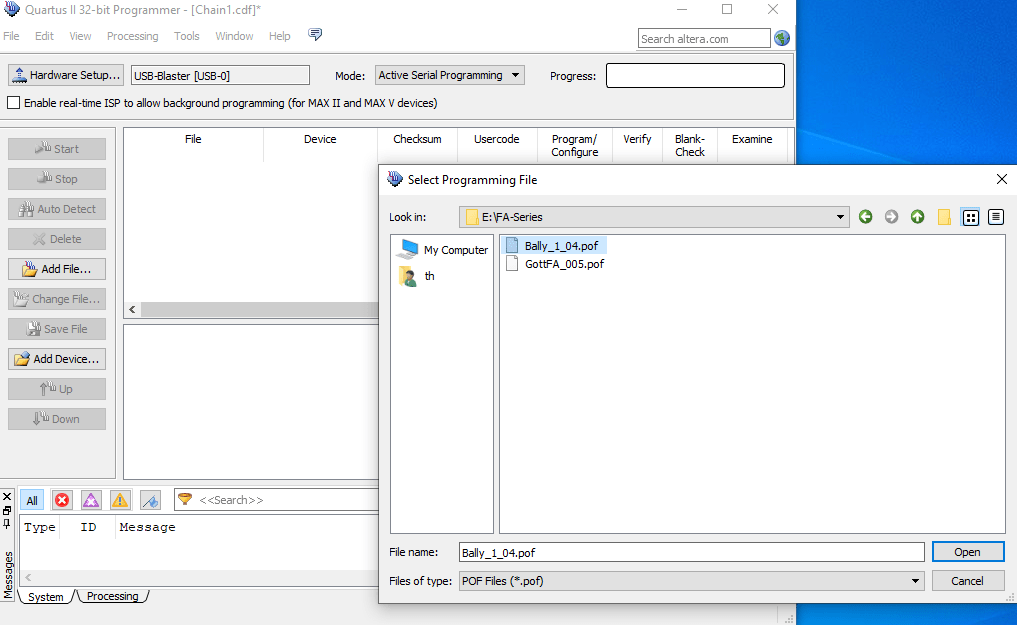The height and width of the screenshot is (625, 1017).
Task: Open the Processing menu
Action: [x=132, y=36]
